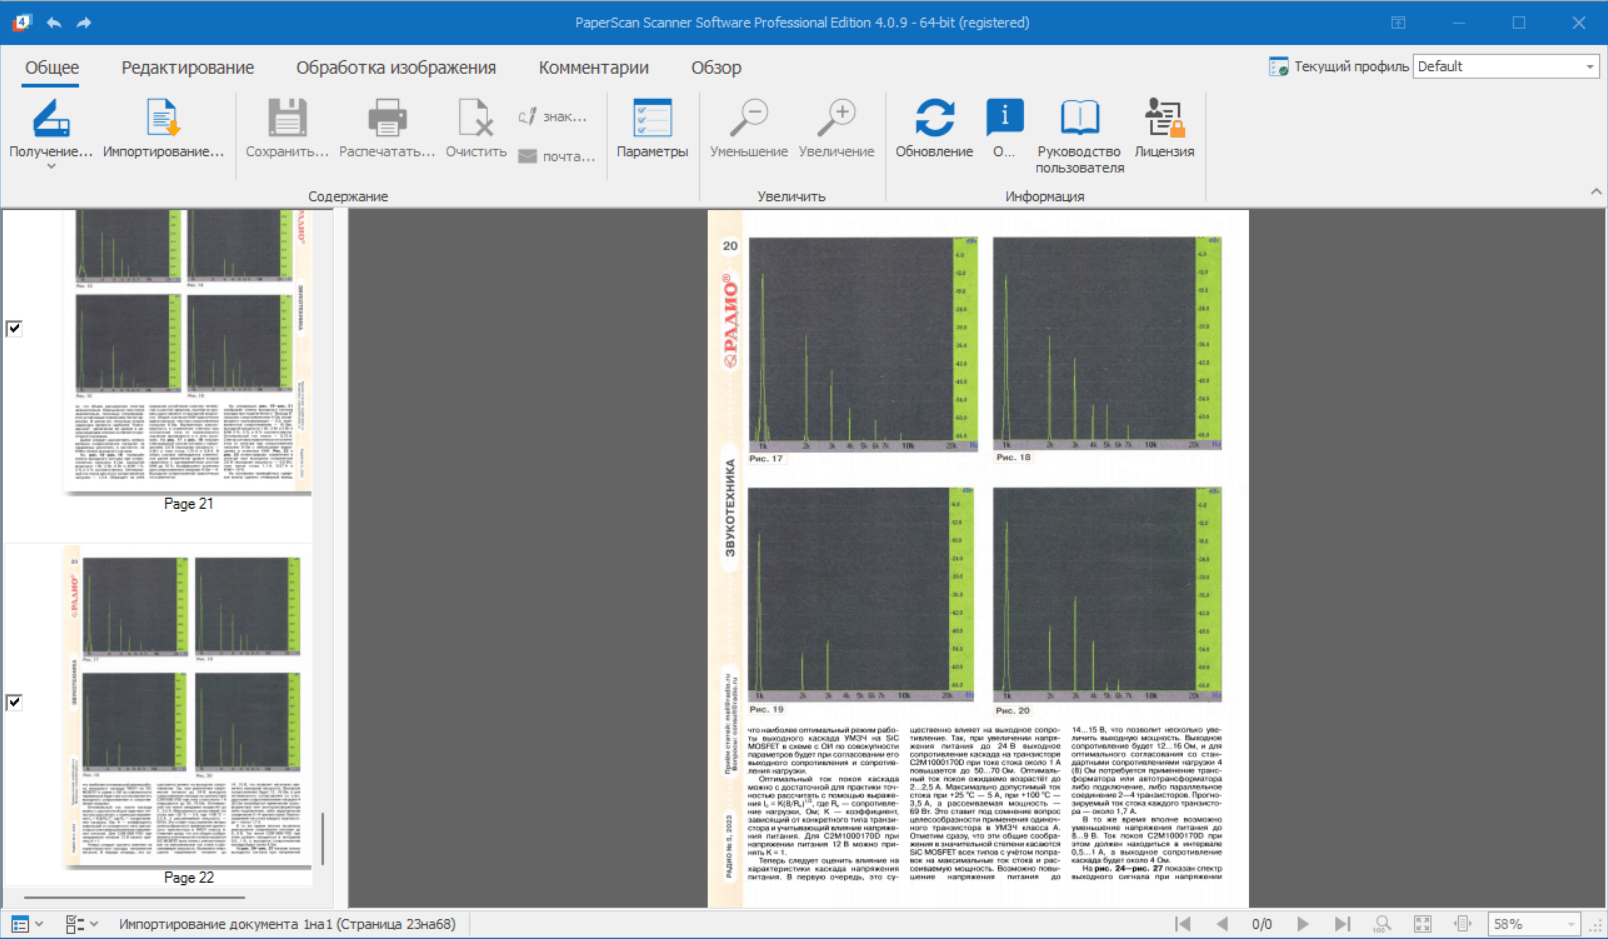Click the undo arrow in title bar

tap(54, 22)
